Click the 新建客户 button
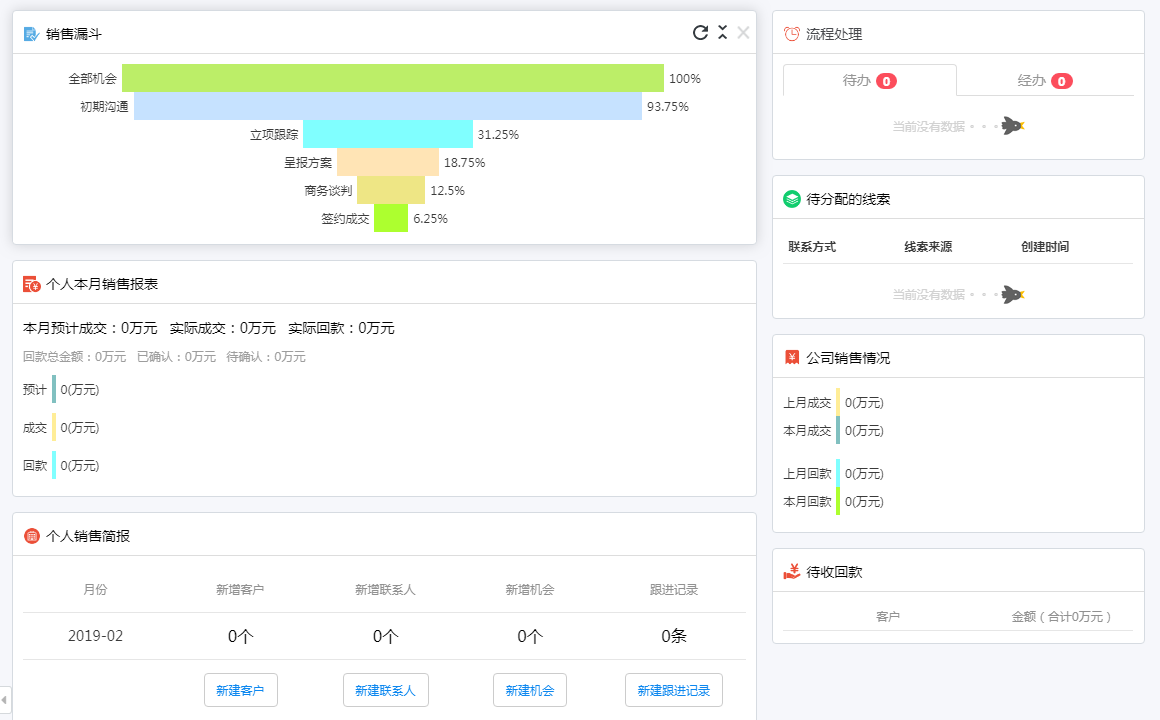1160x720 pixels. (240, 690)
